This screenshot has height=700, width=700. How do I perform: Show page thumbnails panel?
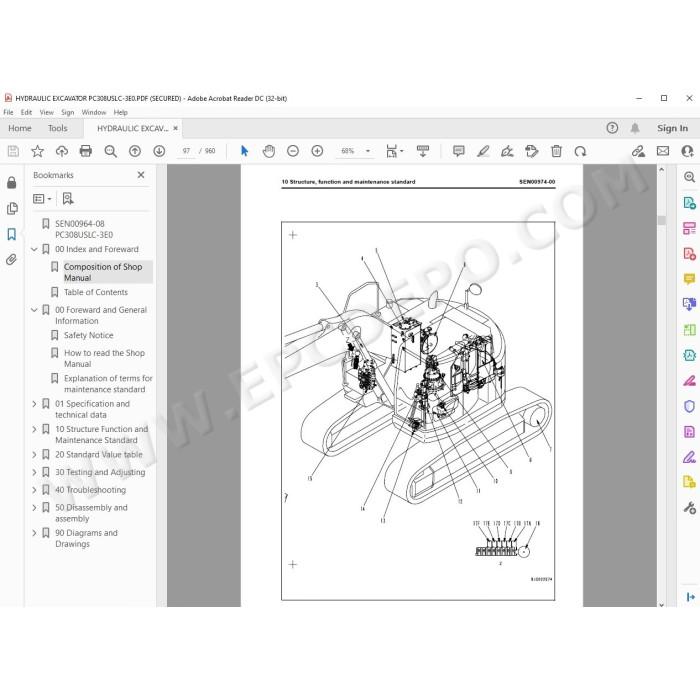(12, 208)
